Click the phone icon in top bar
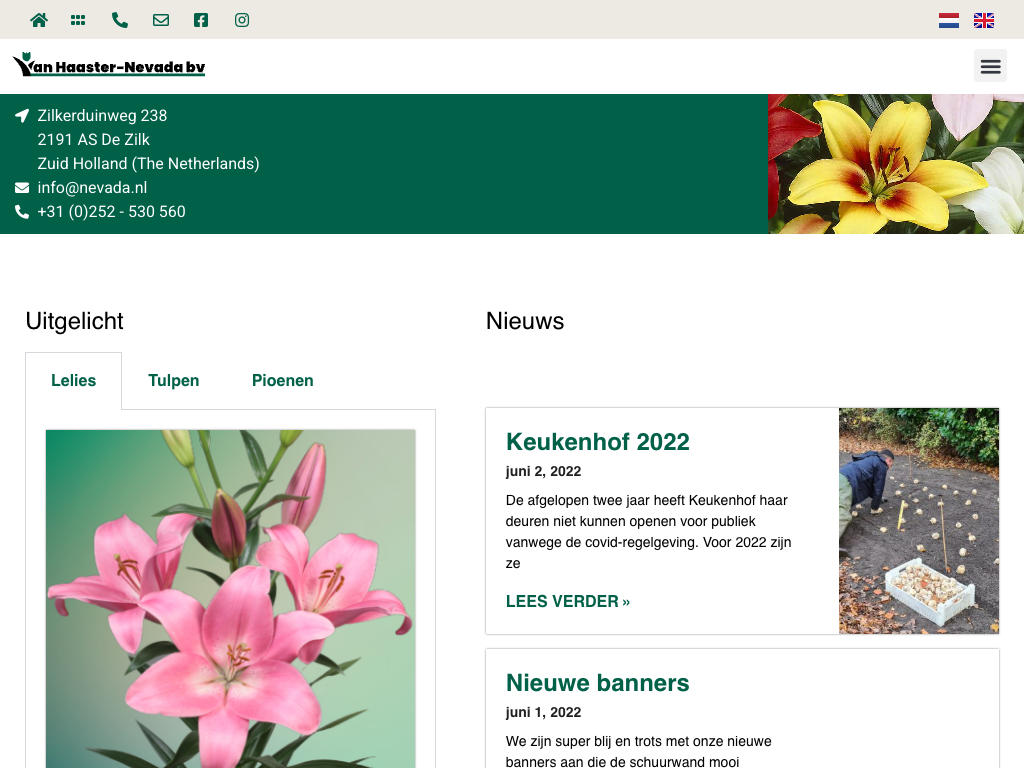This screenshot has width=1024, height=768. (x=120, y=20)
